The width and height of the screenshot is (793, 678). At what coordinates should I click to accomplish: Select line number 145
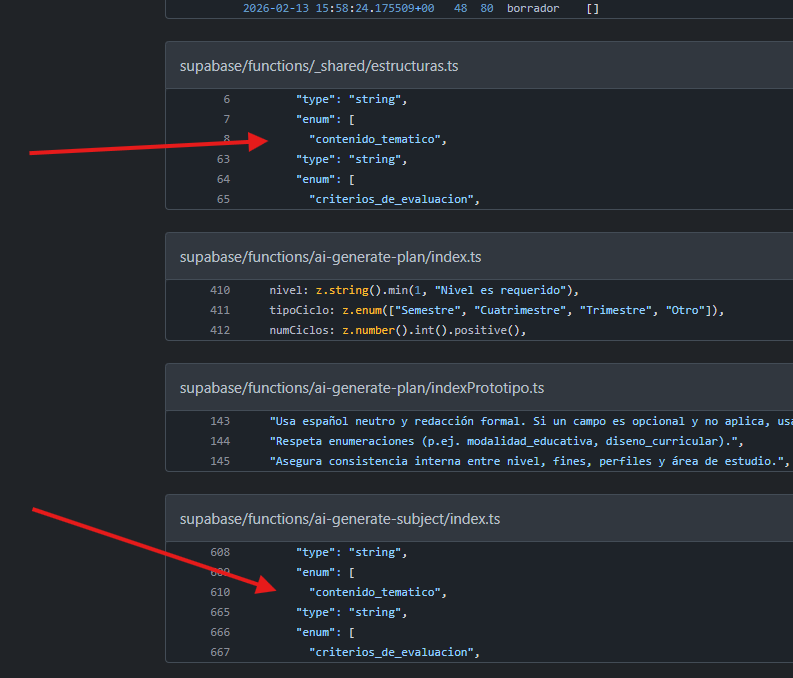(220, 461)
